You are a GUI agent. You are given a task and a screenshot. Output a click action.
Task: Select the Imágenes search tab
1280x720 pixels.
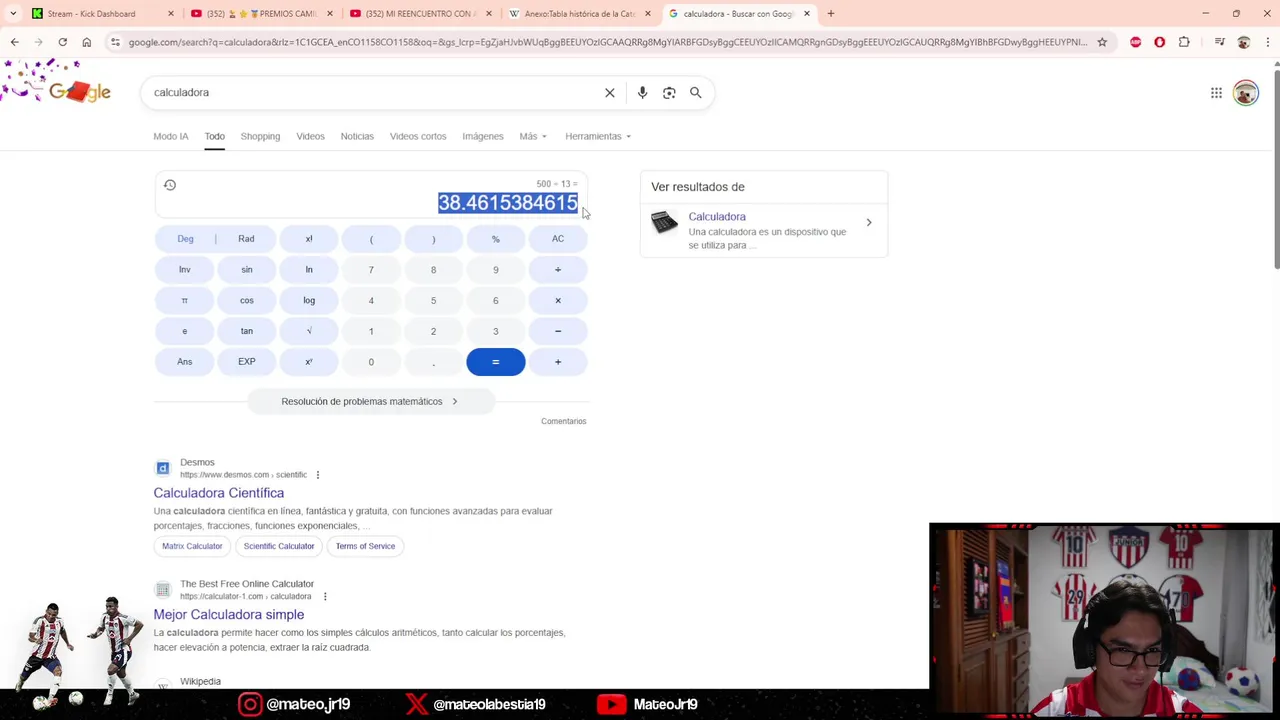click(483, 136)
